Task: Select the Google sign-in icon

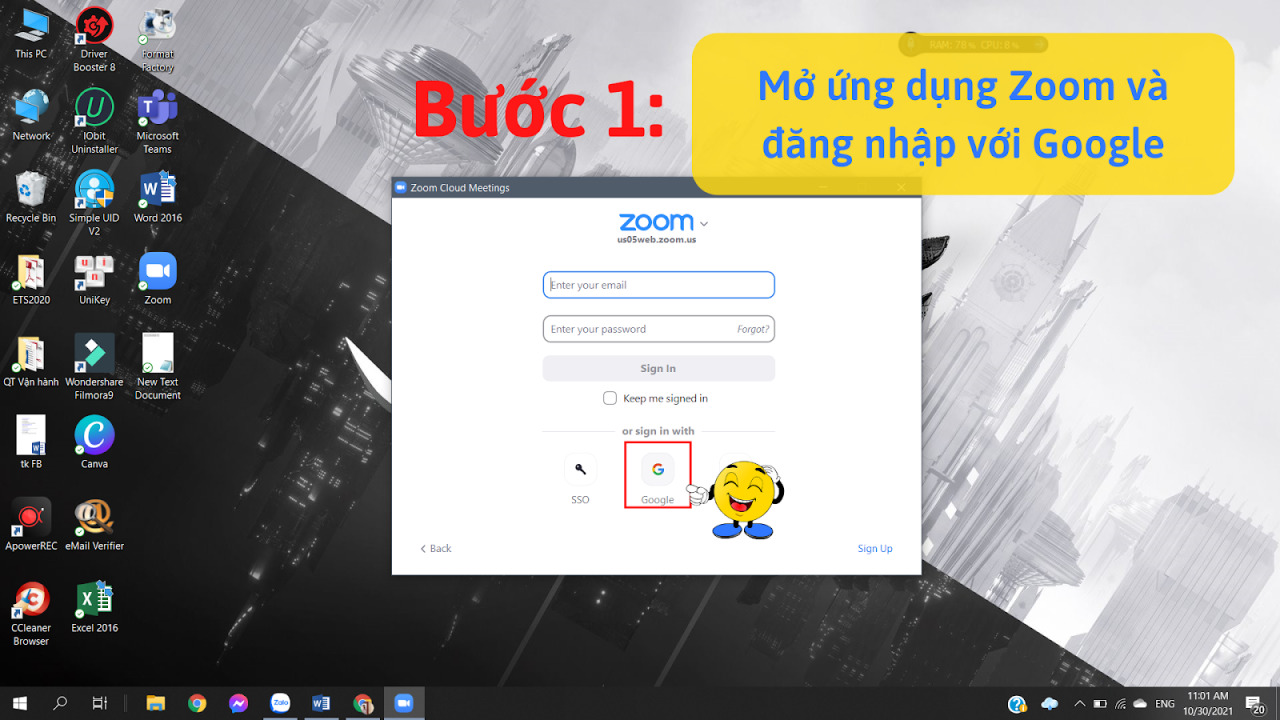Action: (x=657, y=468)
